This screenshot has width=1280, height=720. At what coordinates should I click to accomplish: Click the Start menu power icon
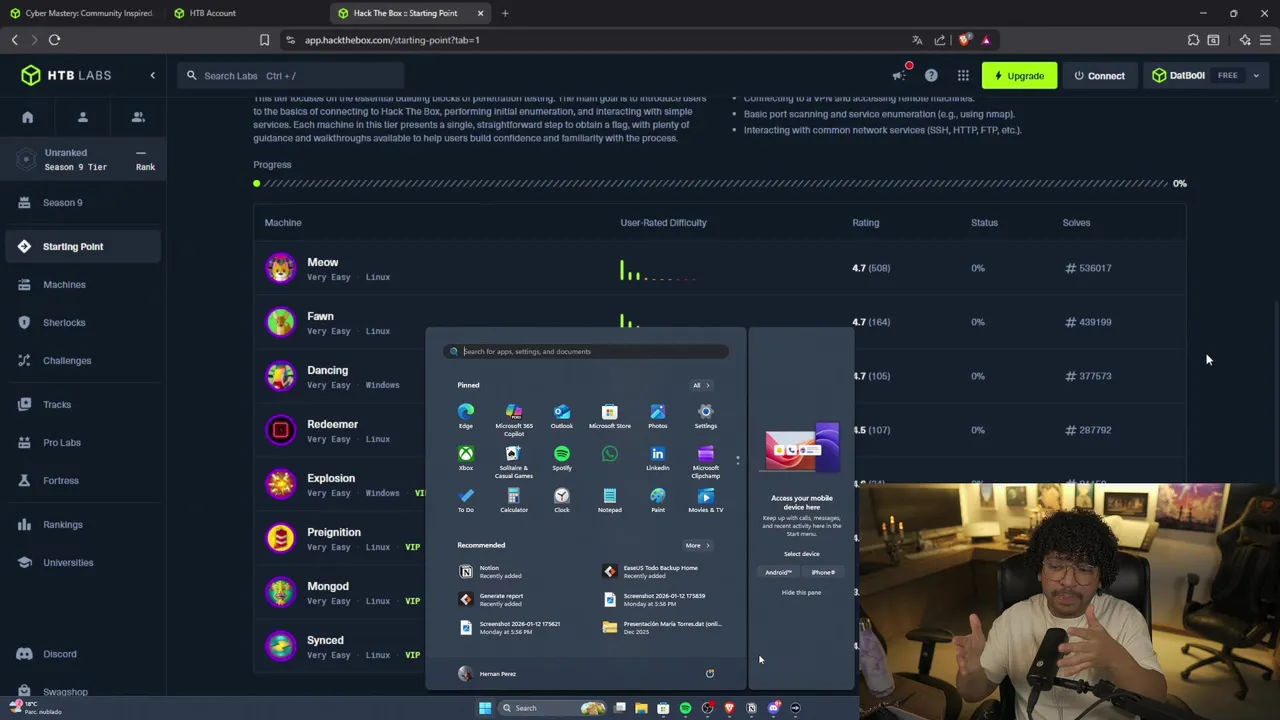click(x=710, y=674)
